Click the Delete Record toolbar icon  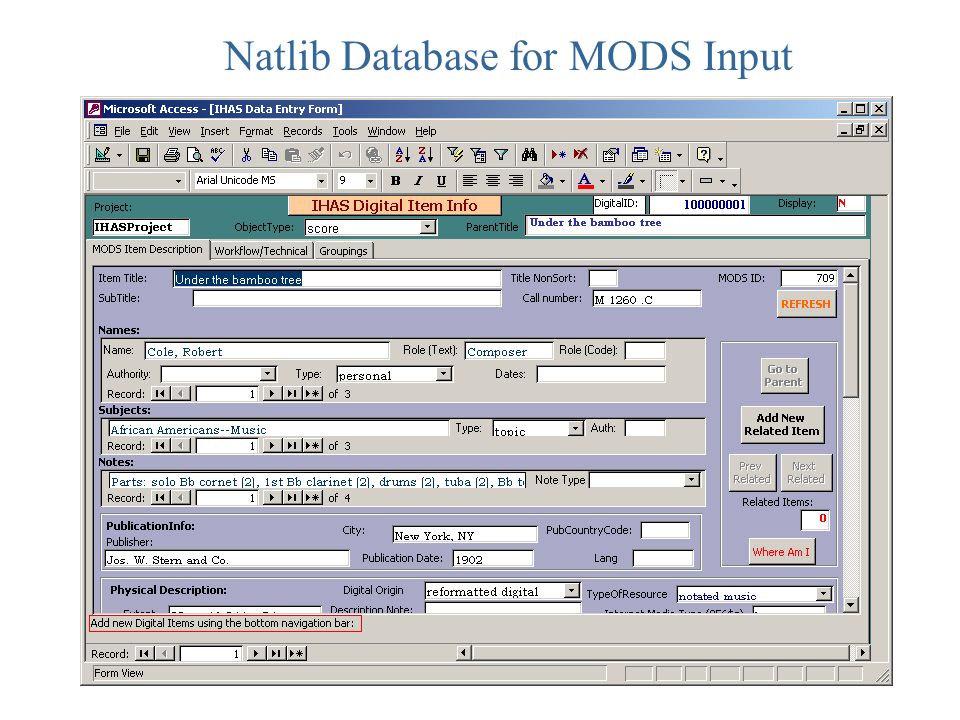coord(581,156)
